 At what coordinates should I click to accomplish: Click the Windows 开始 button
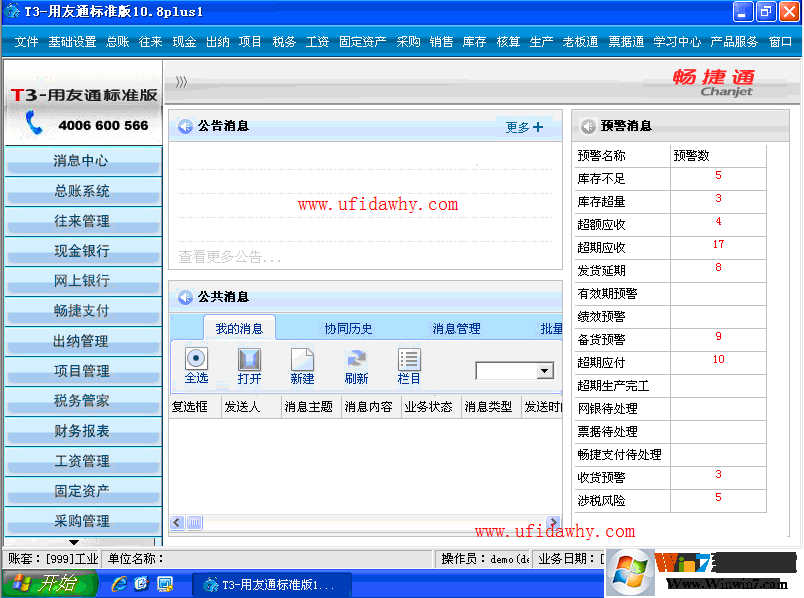pos(50,584)
